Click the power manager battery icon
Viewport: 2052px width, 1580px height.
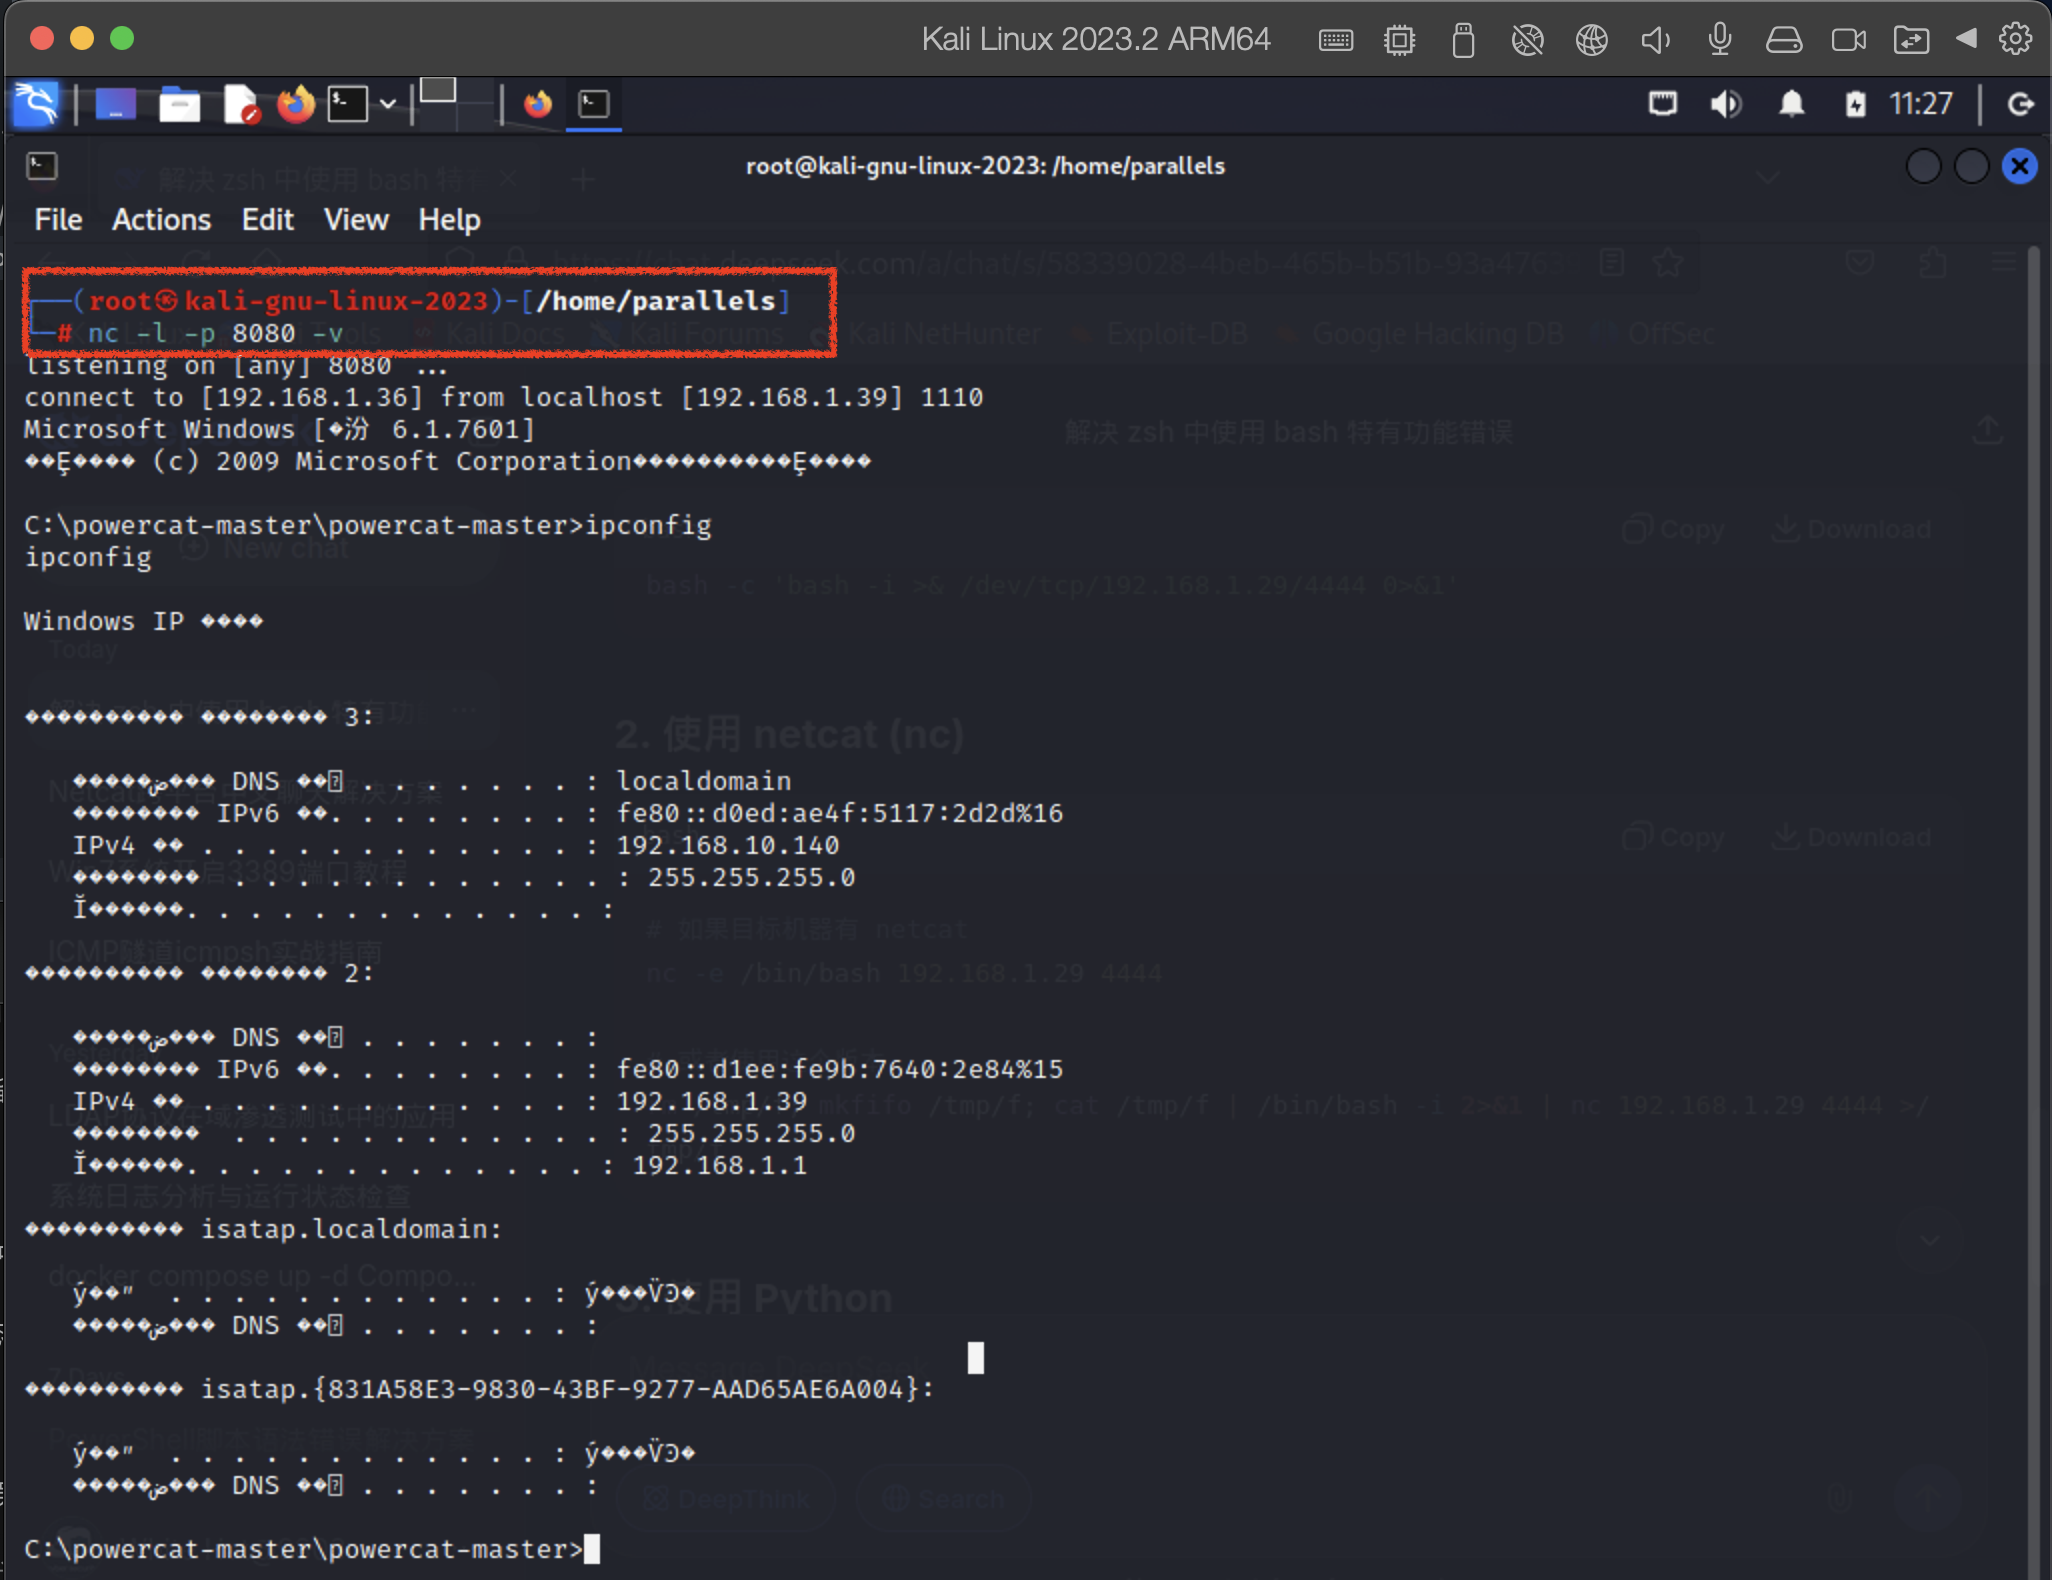[1855, 104]
